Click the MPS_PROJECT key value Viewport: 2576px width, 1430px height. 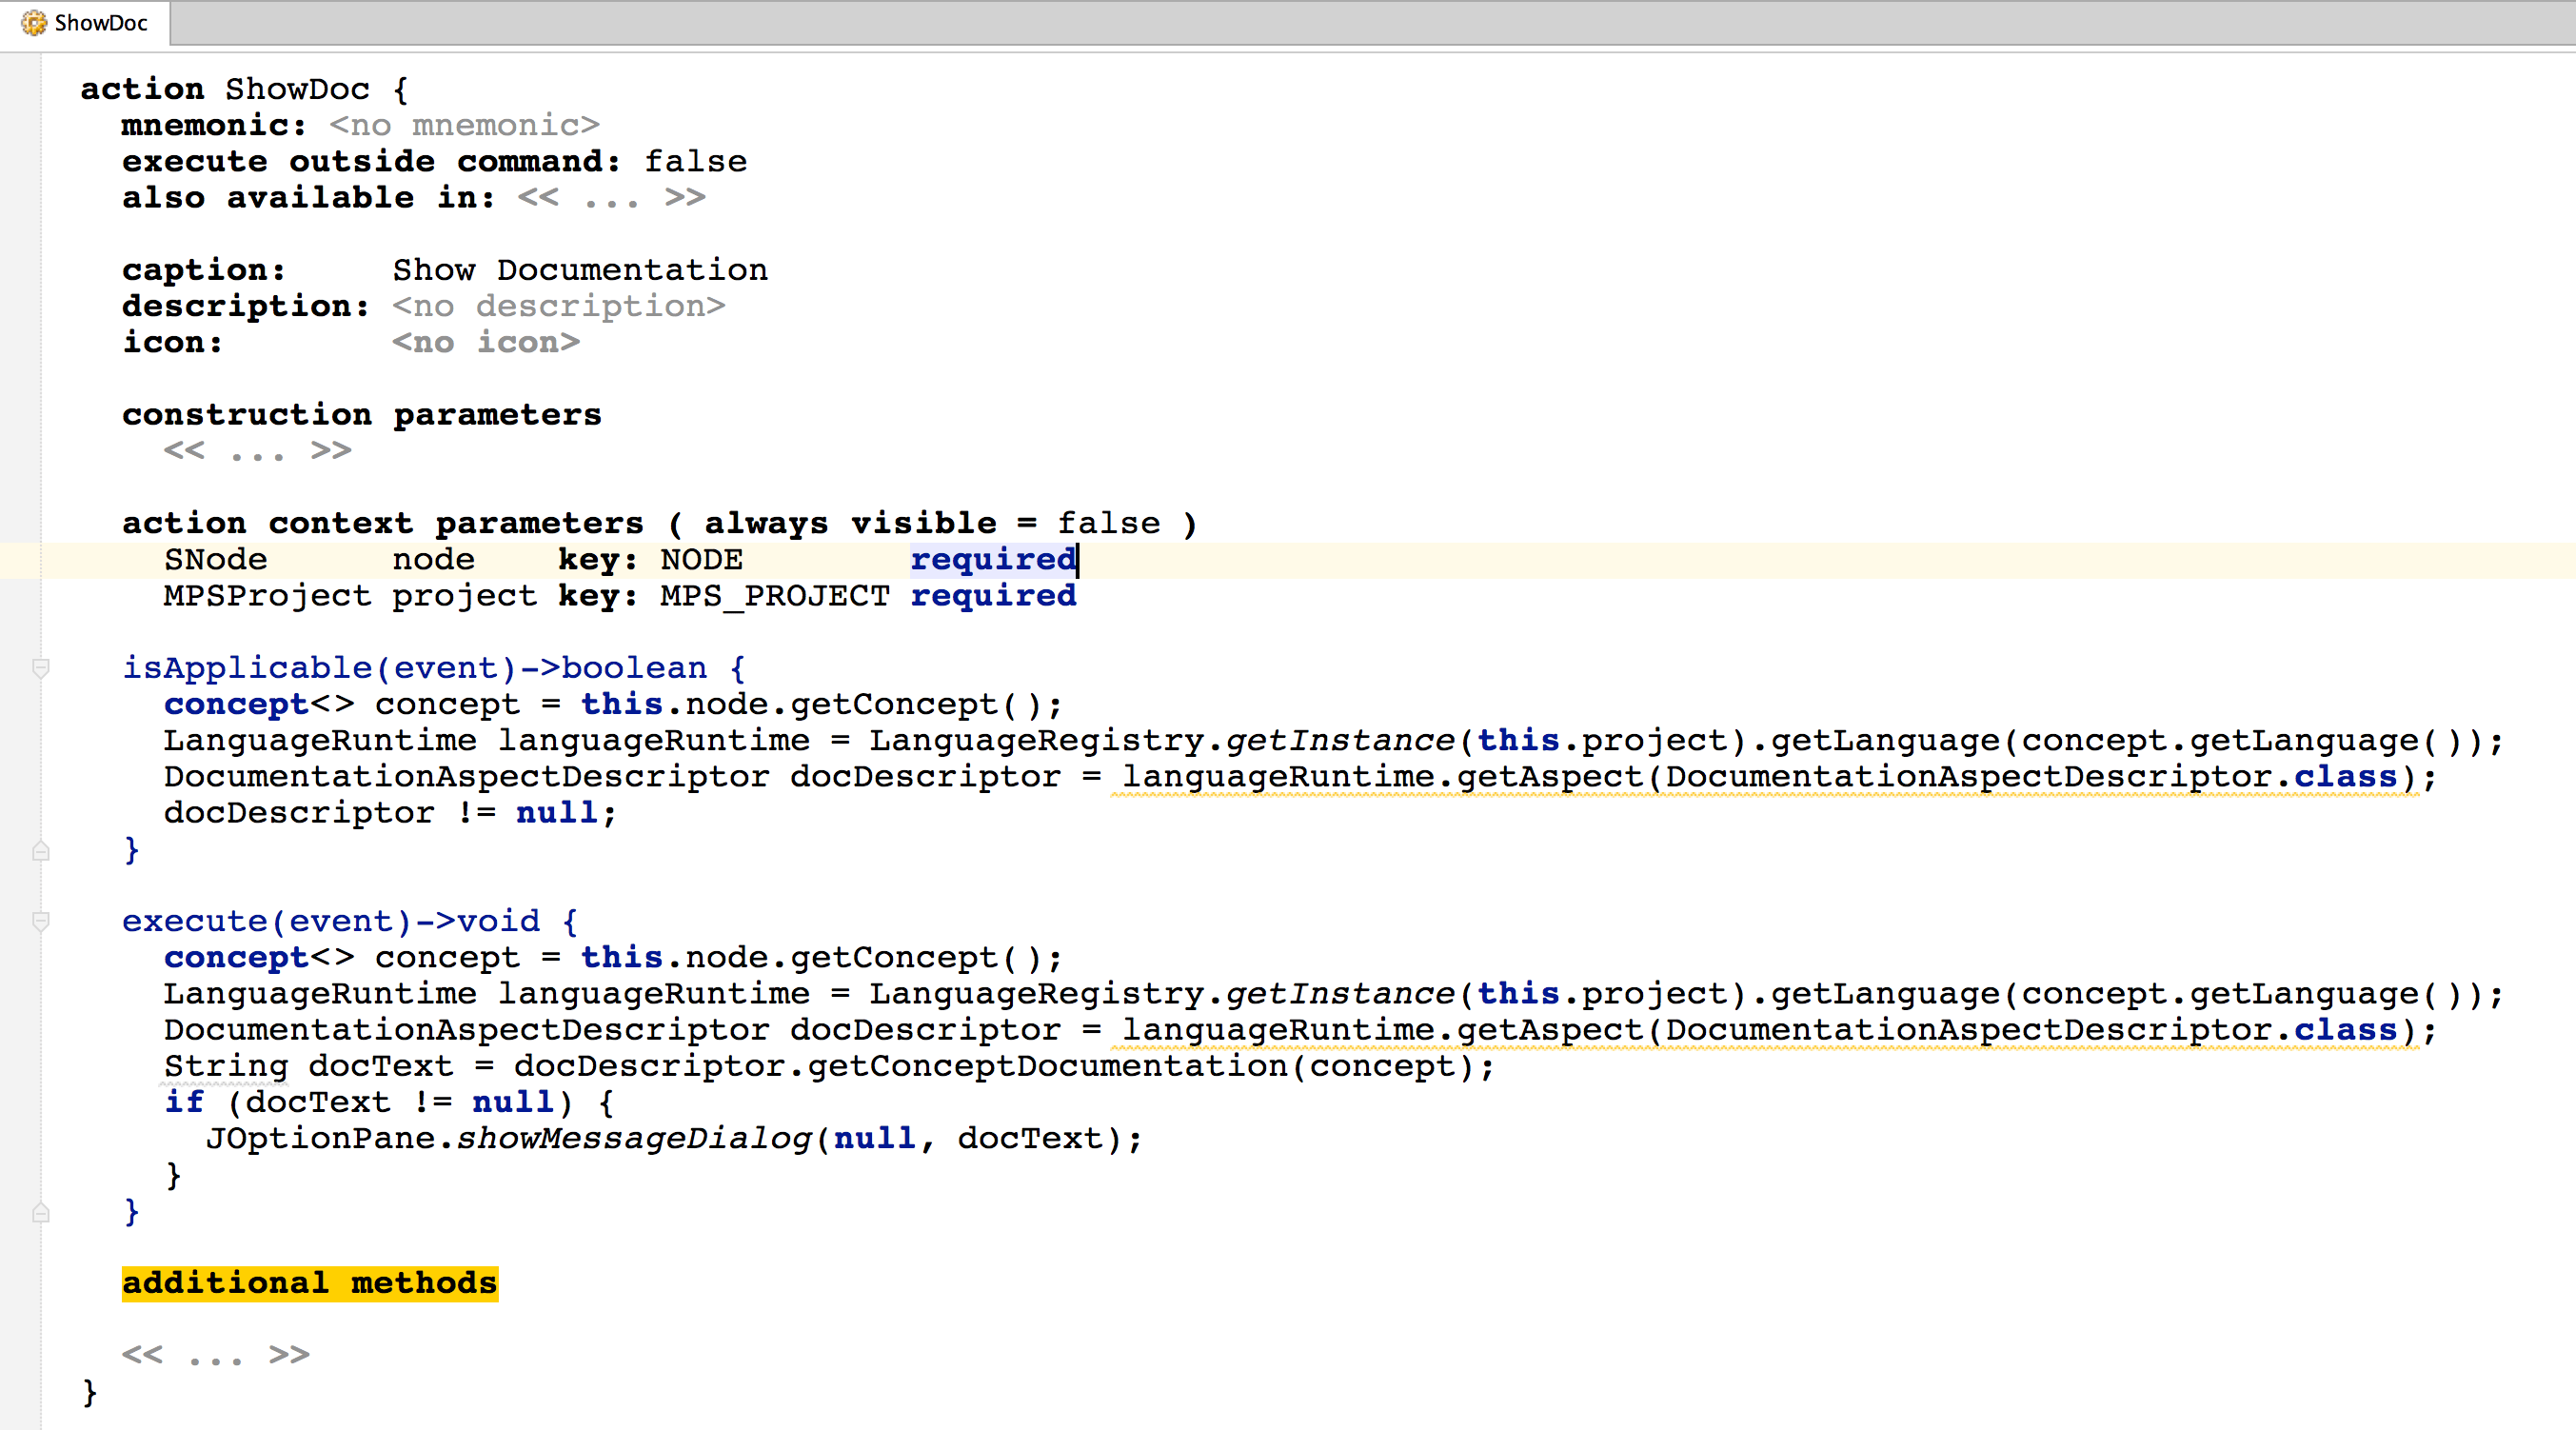pos(774,596)
